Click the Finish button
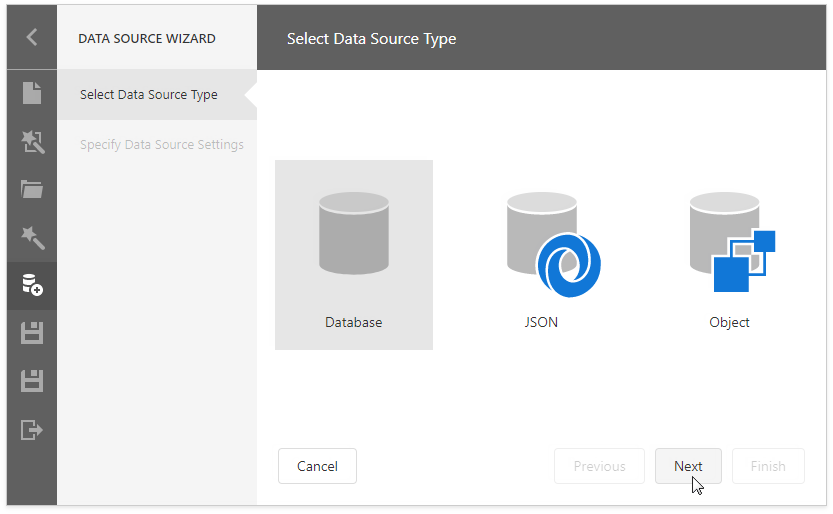This screenshot has width=833, height=514. tap(768, 466)
